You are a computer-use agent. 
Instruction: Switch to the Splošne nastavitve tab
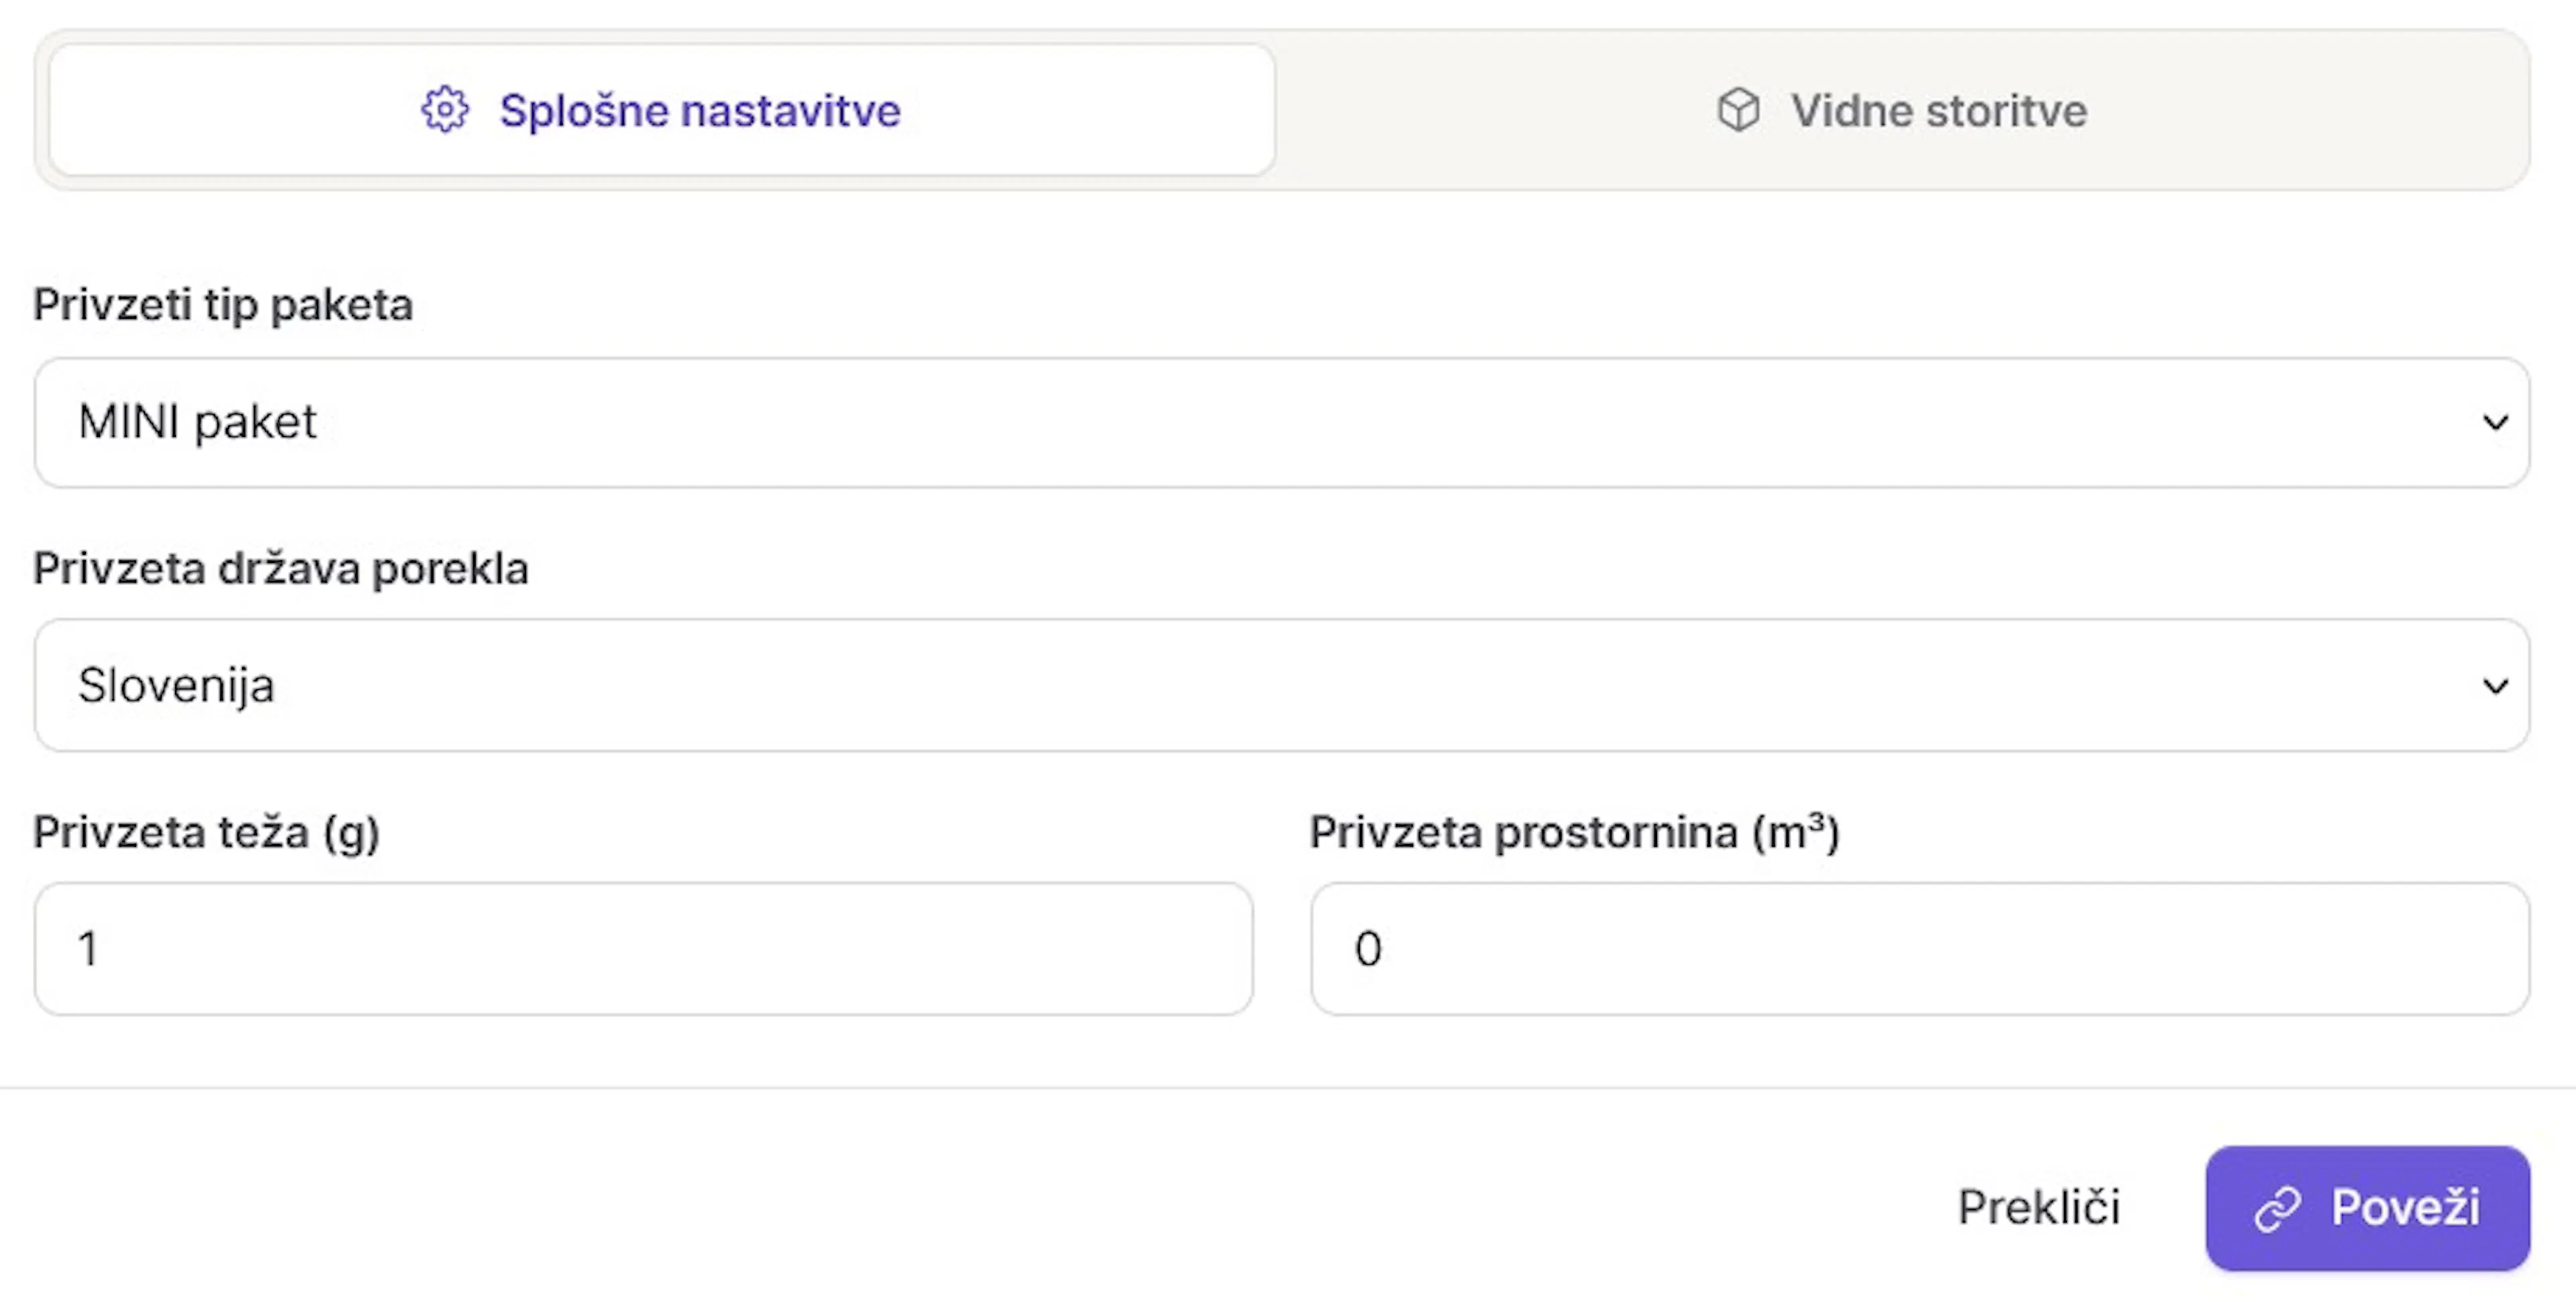pos(661,110)
